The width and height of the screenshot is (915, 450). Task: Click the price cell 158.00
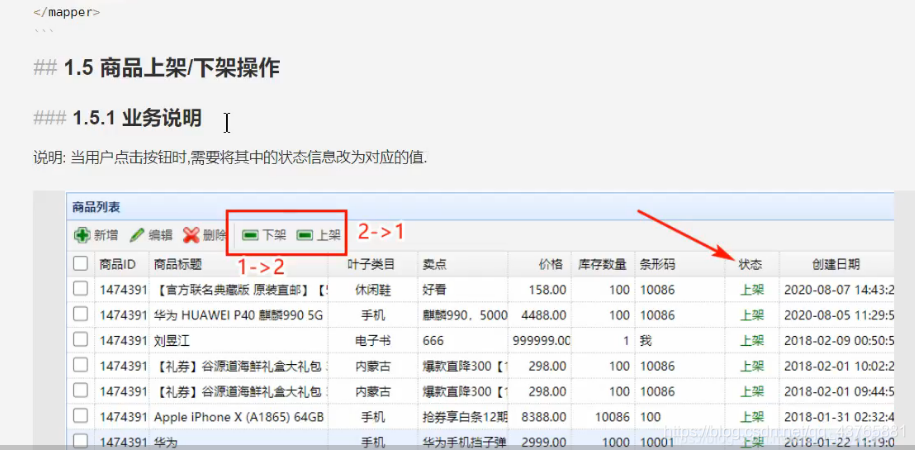(547, 290)
